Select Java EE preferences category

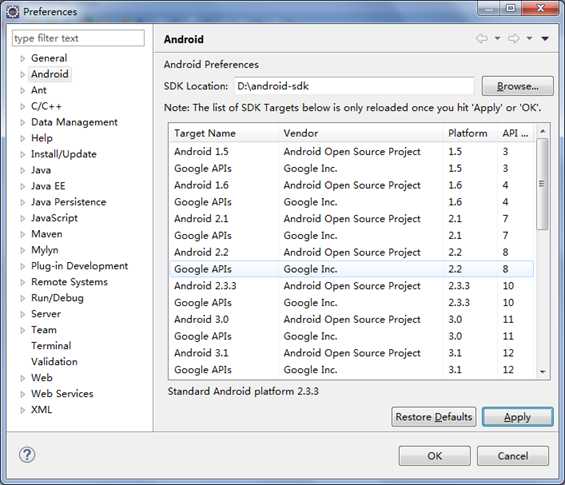(x=48, y=186)
